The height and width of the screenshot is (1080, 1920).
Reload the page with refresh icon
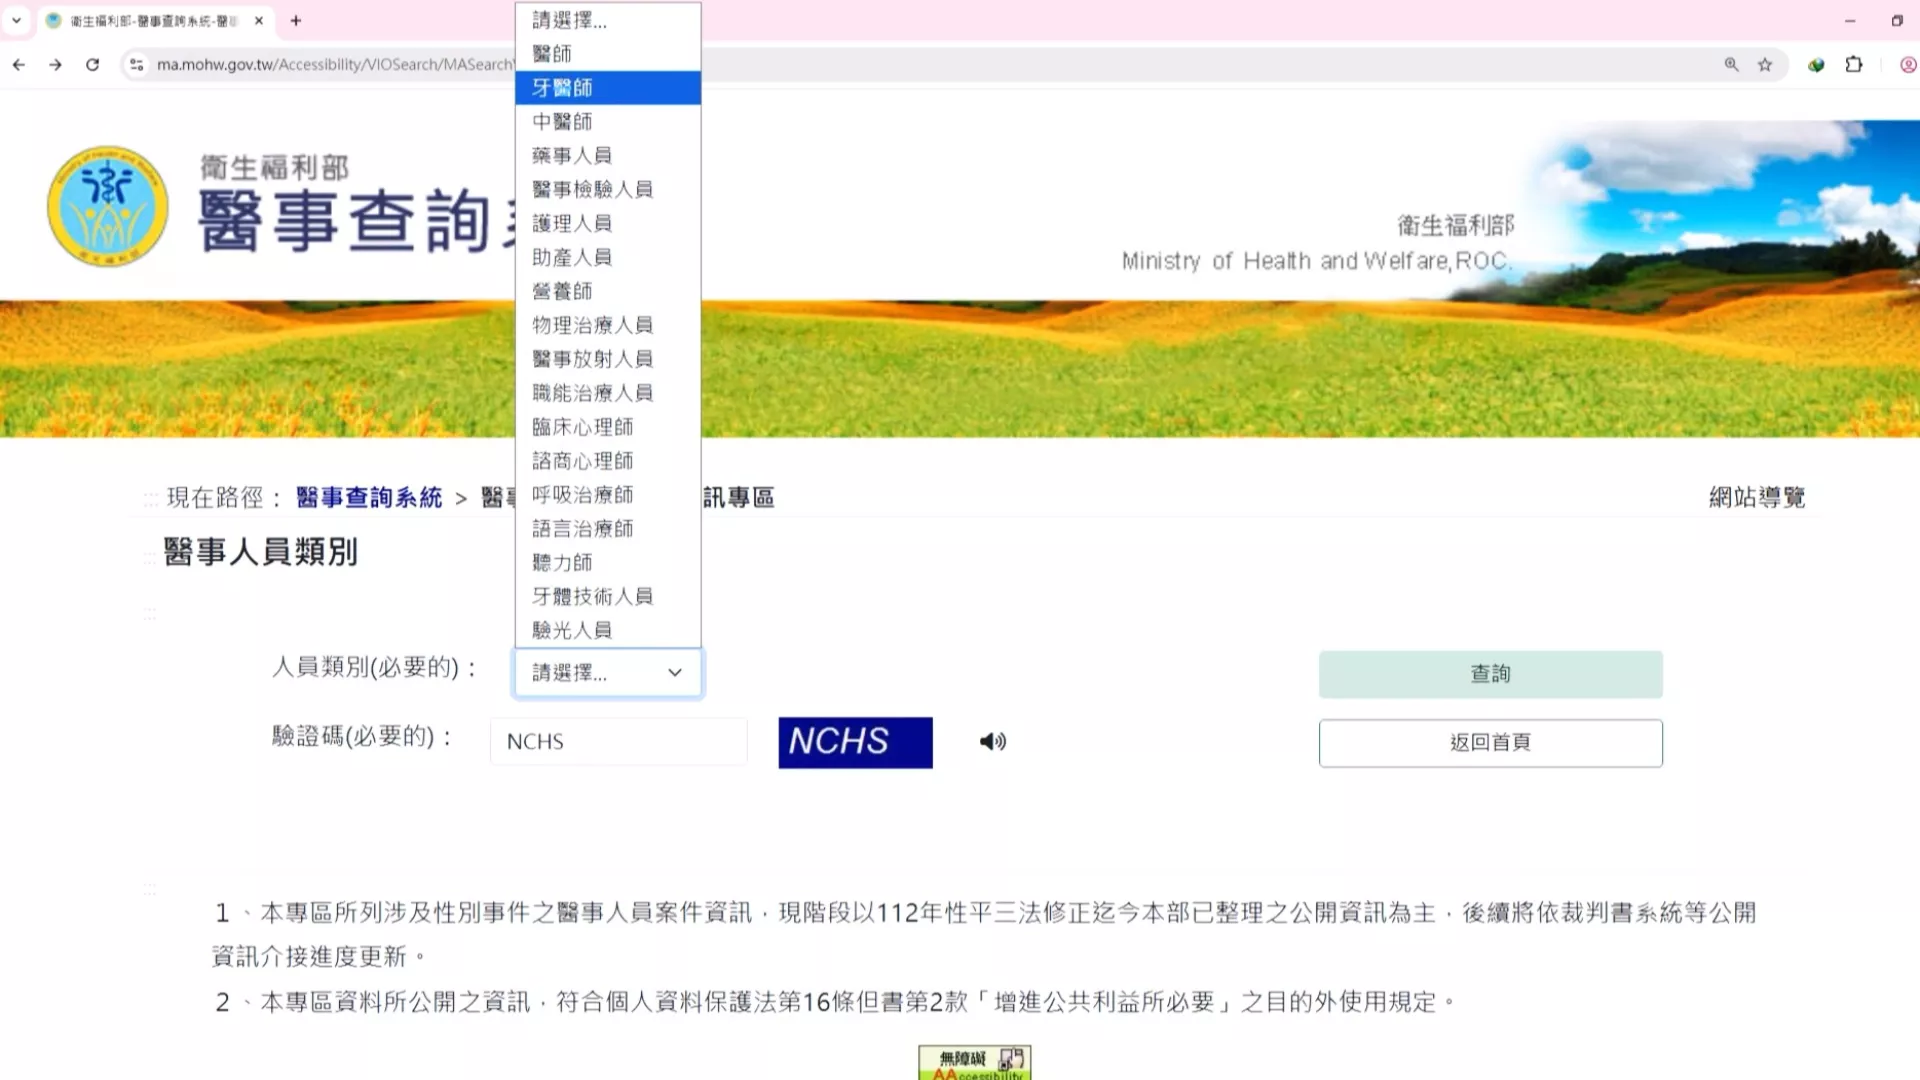pyautogui.click(x=92, y=65)
